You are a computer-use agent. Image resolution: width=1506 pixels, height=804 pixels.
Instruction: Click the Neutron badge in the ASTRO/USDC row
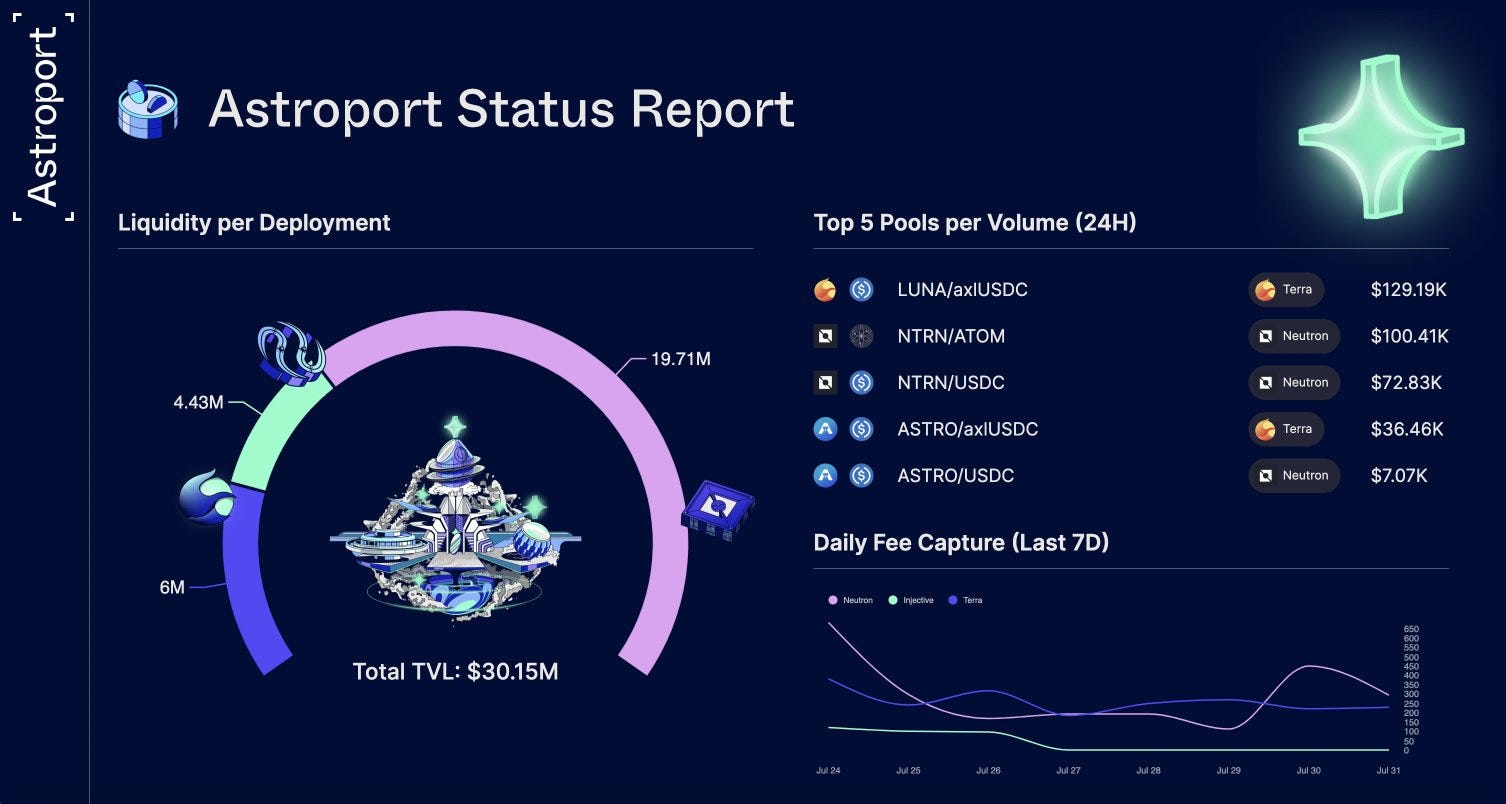[x=1294, y=475]
